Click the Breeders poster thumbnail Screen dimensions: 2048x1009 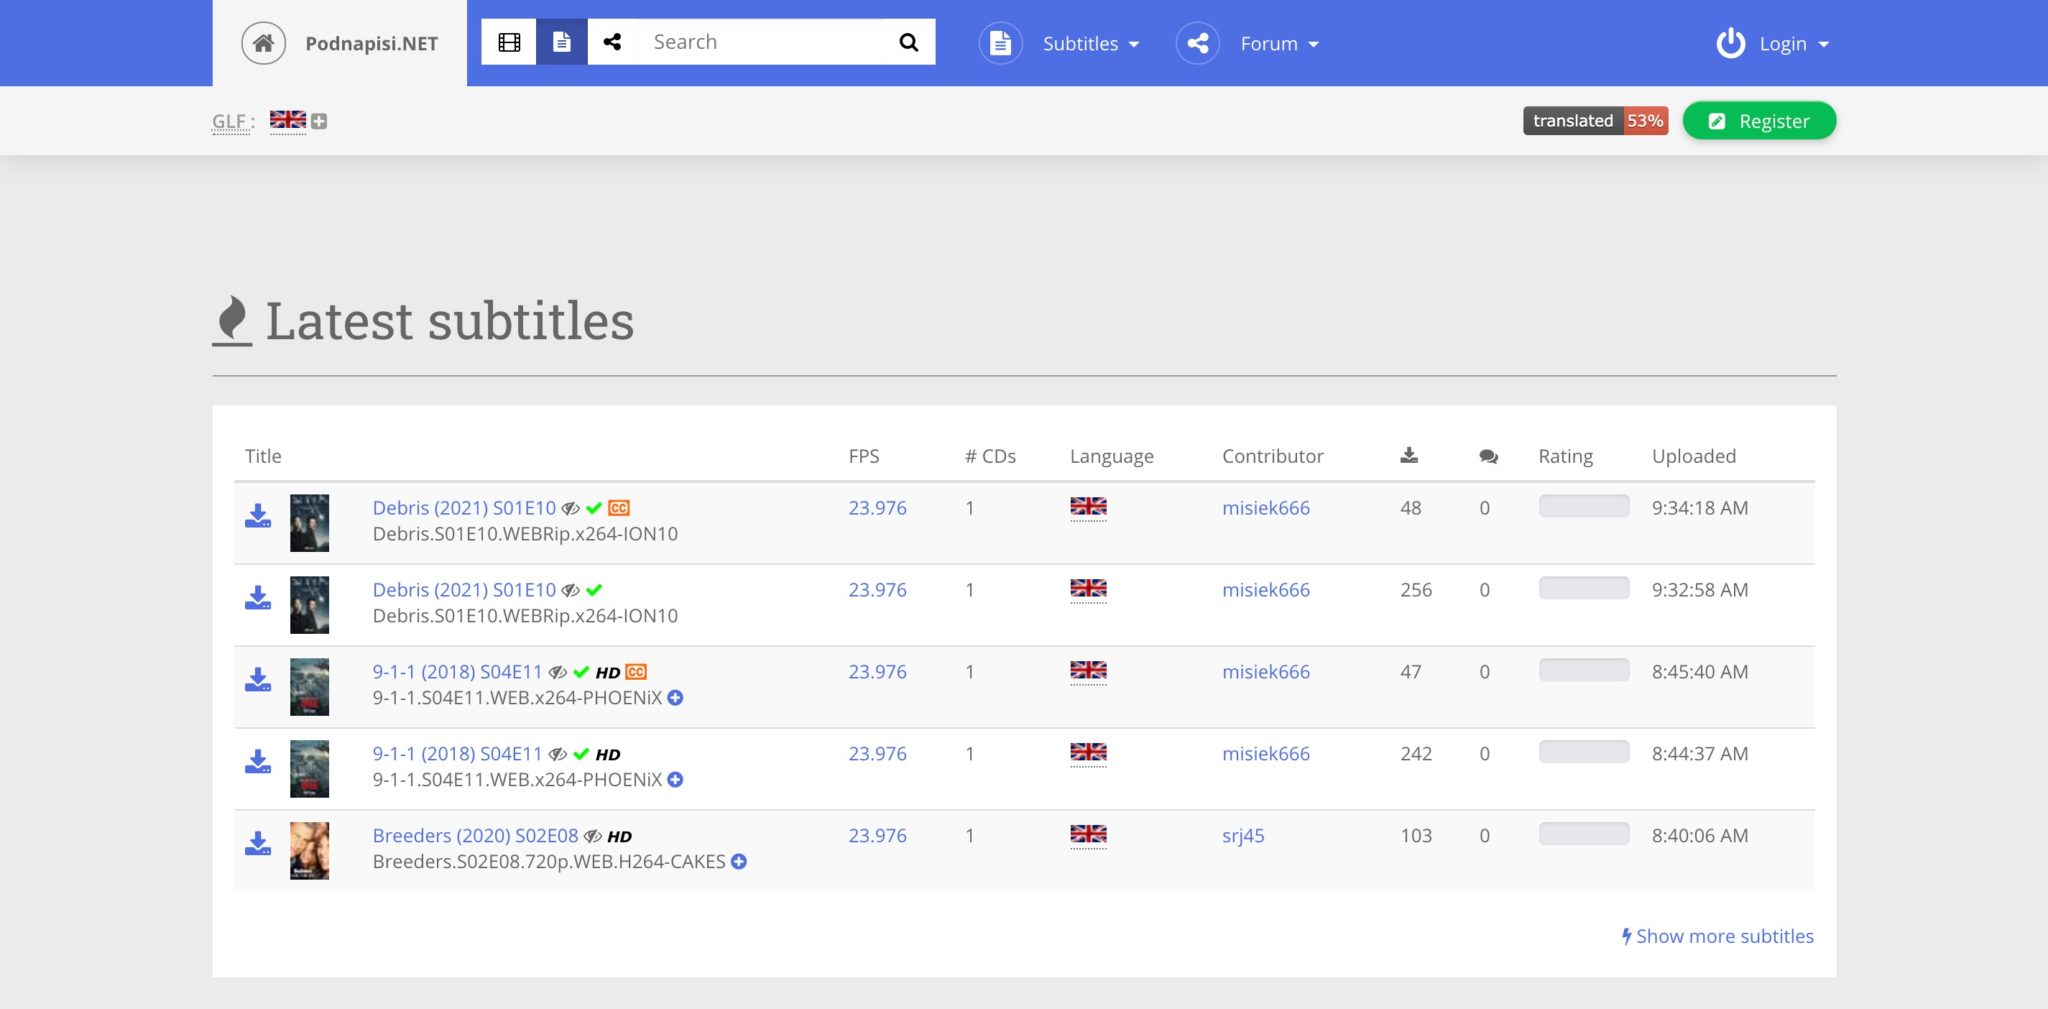point(309,850)
